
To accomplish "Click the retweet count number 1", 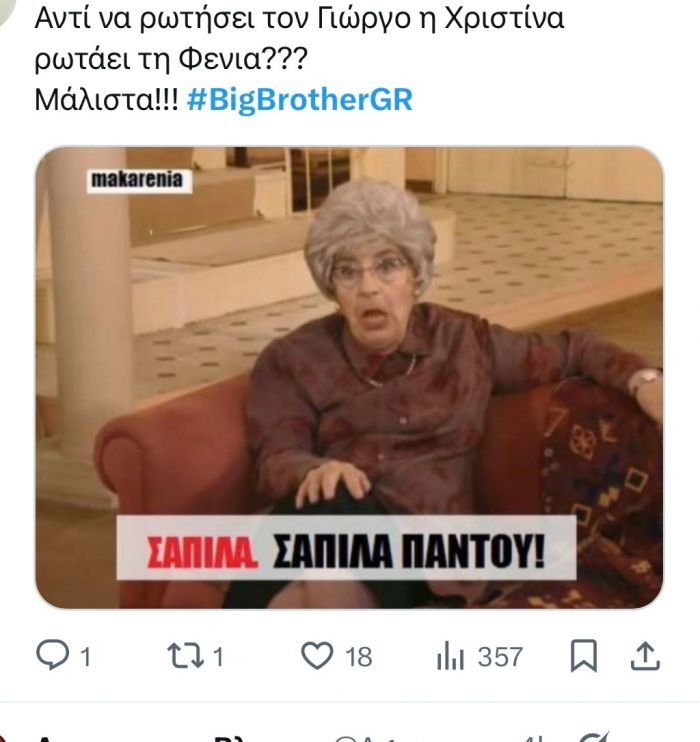I will [218, 657].
